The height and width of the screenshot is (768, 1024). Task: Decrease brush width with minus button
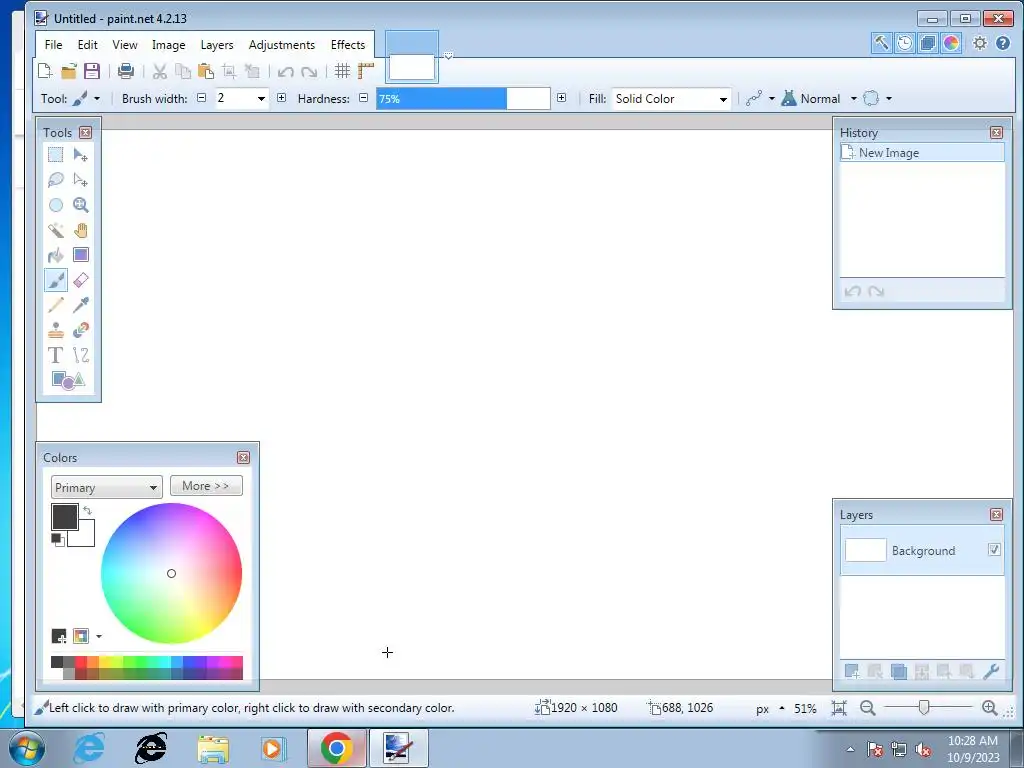[x=202, y=98]
